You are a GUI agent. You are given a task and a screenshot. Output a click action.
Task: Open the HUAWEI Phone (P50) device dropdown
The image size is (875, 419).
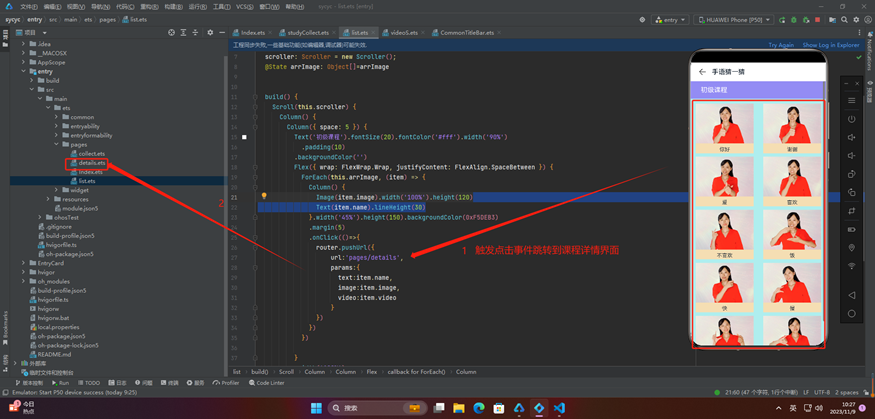pyautogui.click(x=733, y=20)
